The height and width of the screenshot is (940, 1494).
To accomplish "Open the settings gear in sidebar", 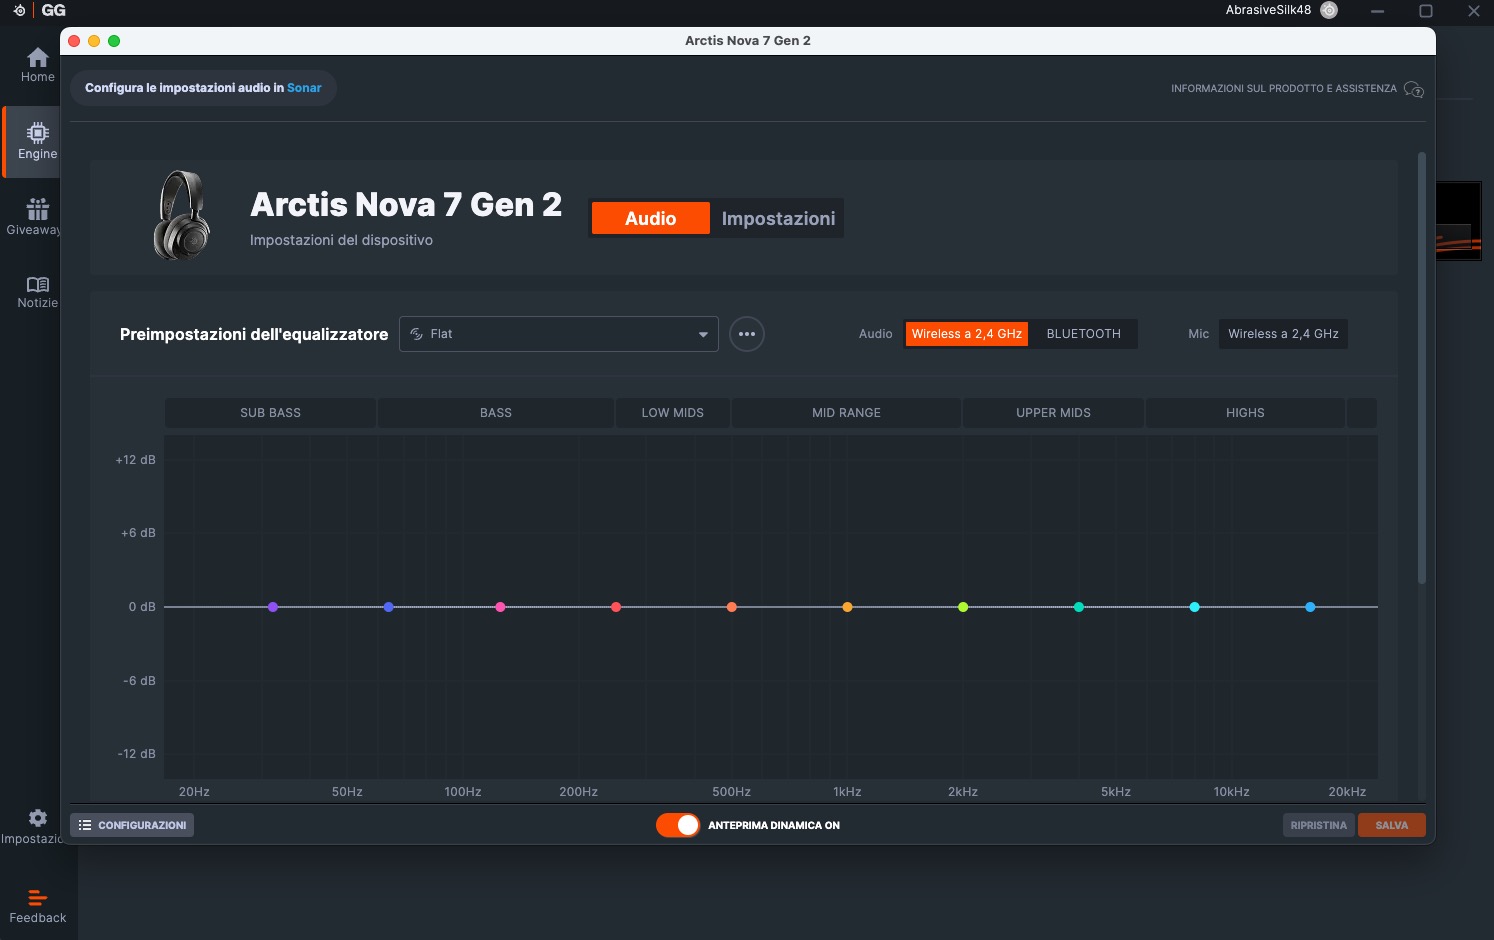I will tap(37, 818).
